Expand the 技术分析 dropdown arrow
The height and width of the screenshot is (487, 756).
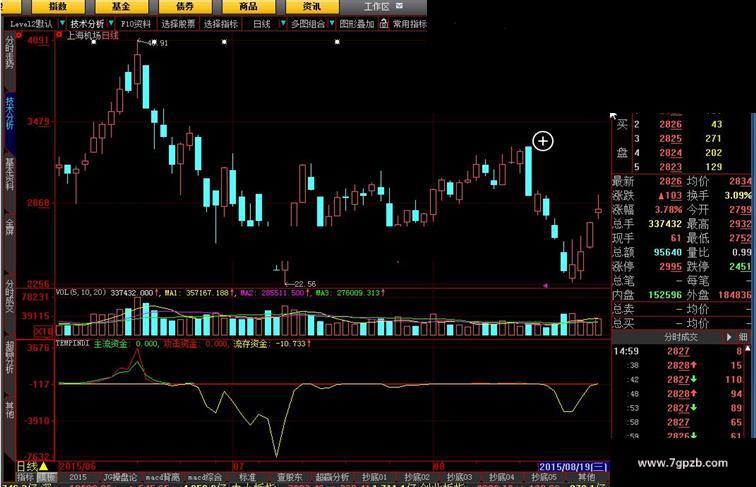(111, 23)
